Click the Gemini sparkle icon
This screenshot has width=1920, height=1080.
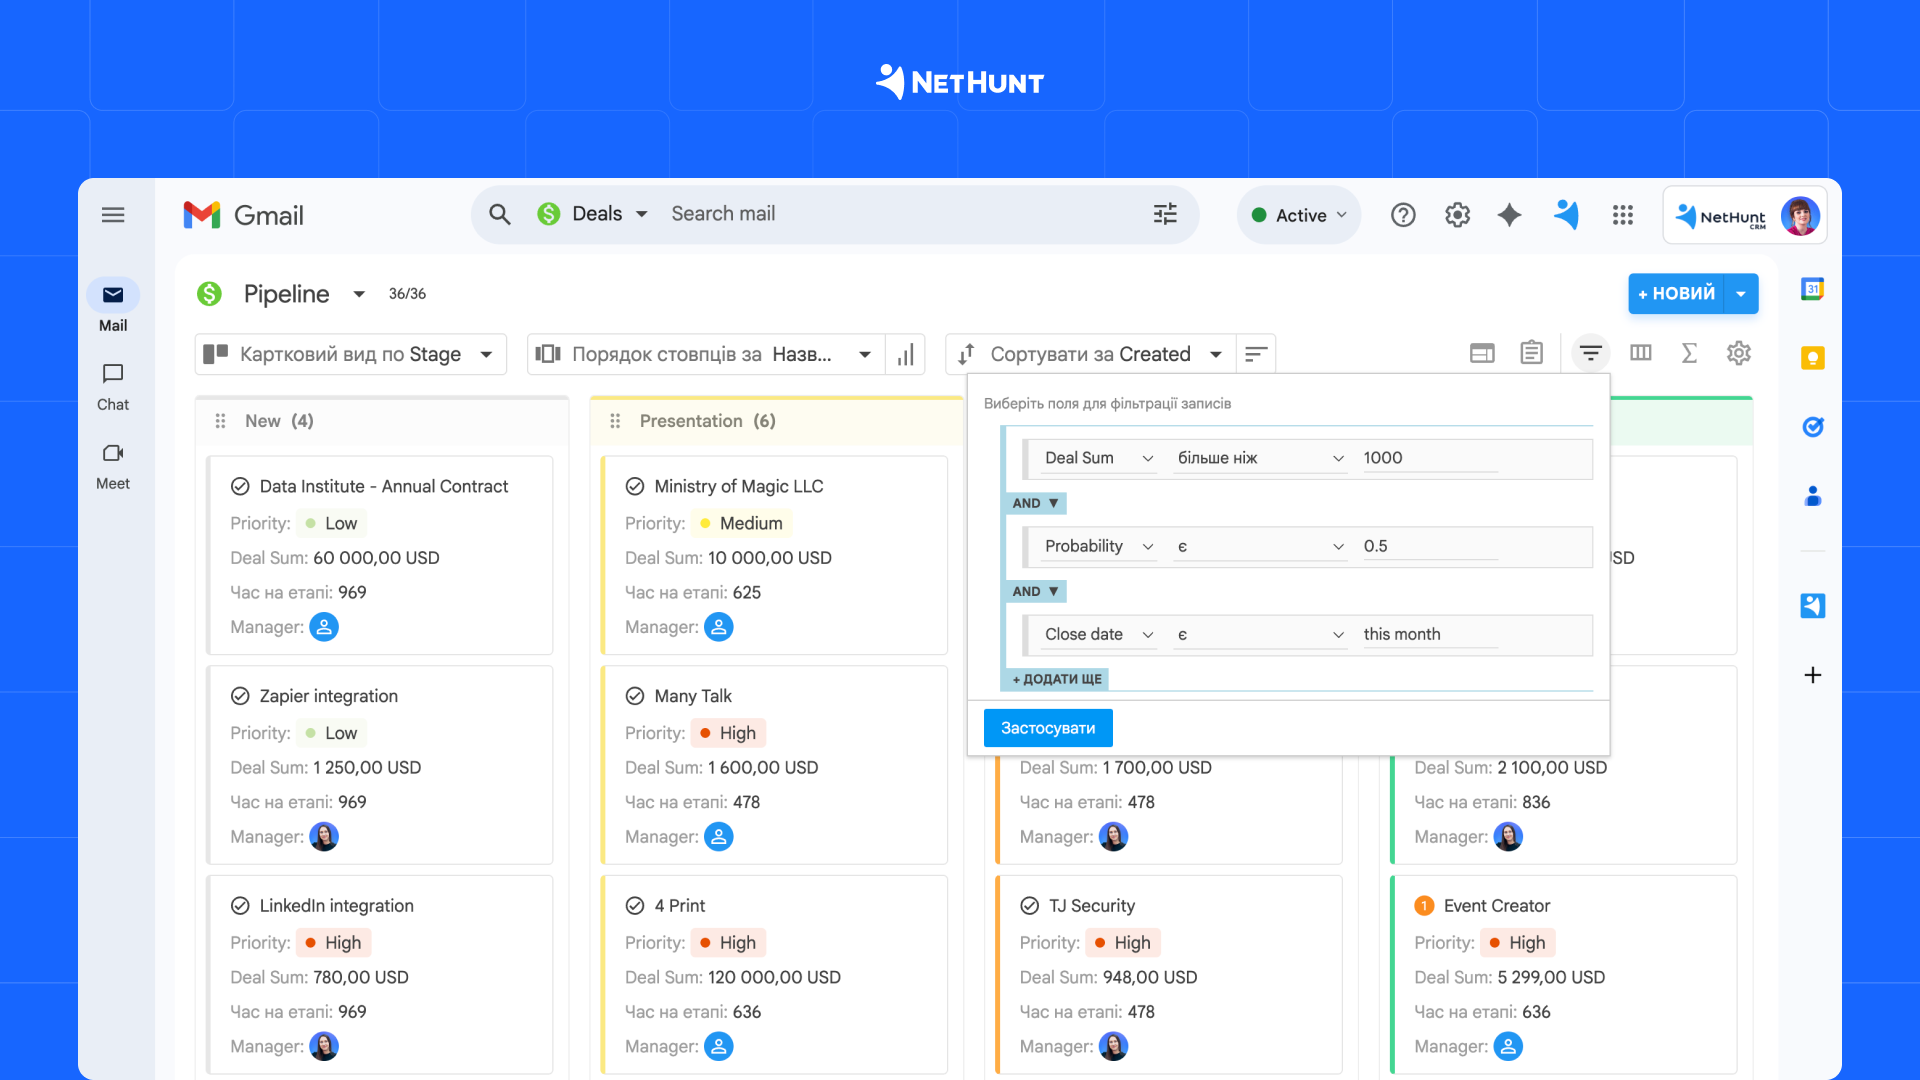coord(1509,215)
